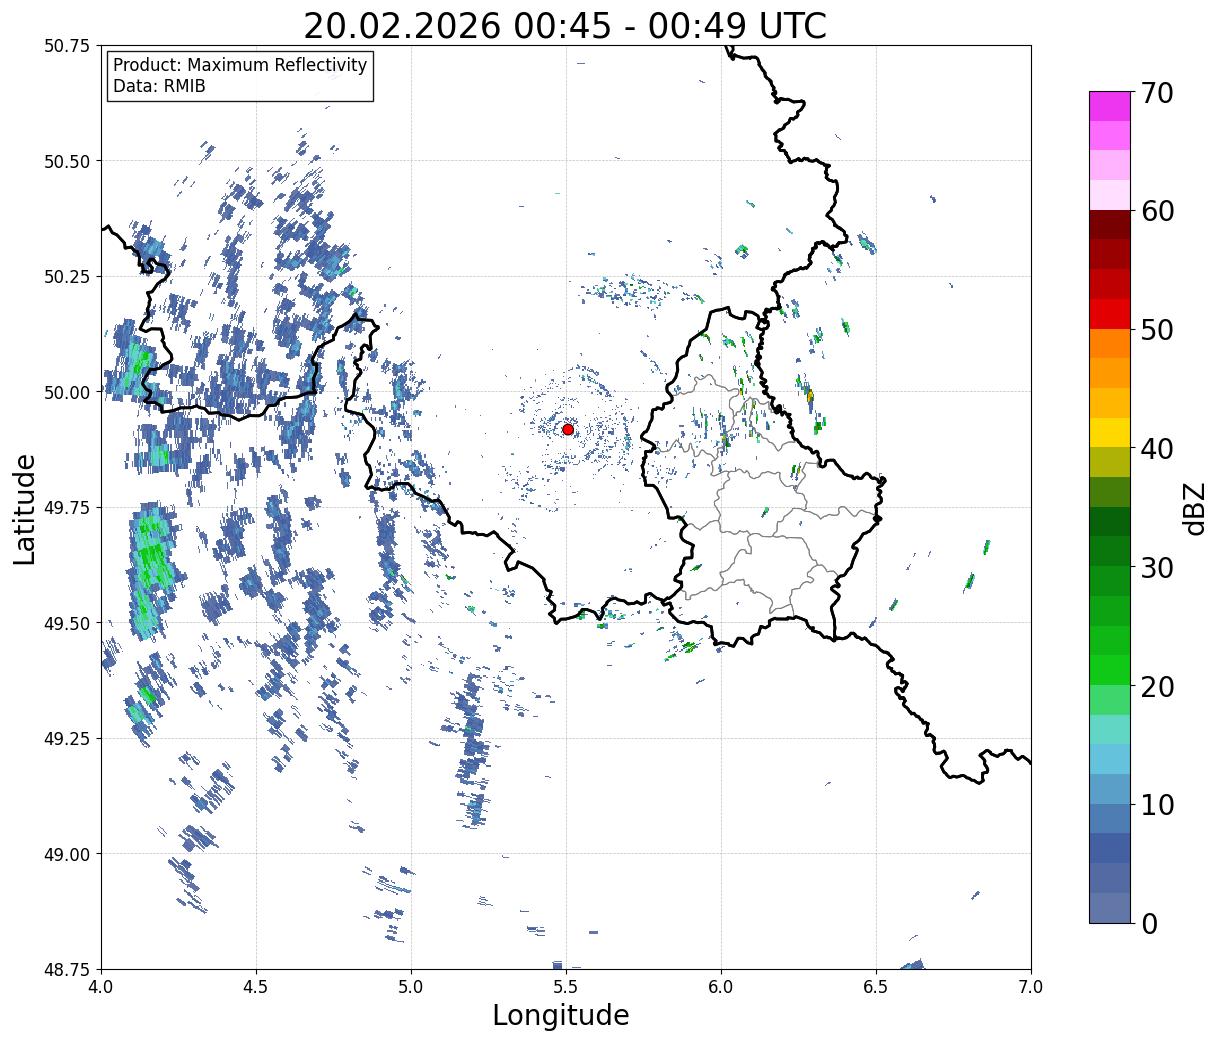
Task: Click the Latitude axis label
Action: coord(25,509)
